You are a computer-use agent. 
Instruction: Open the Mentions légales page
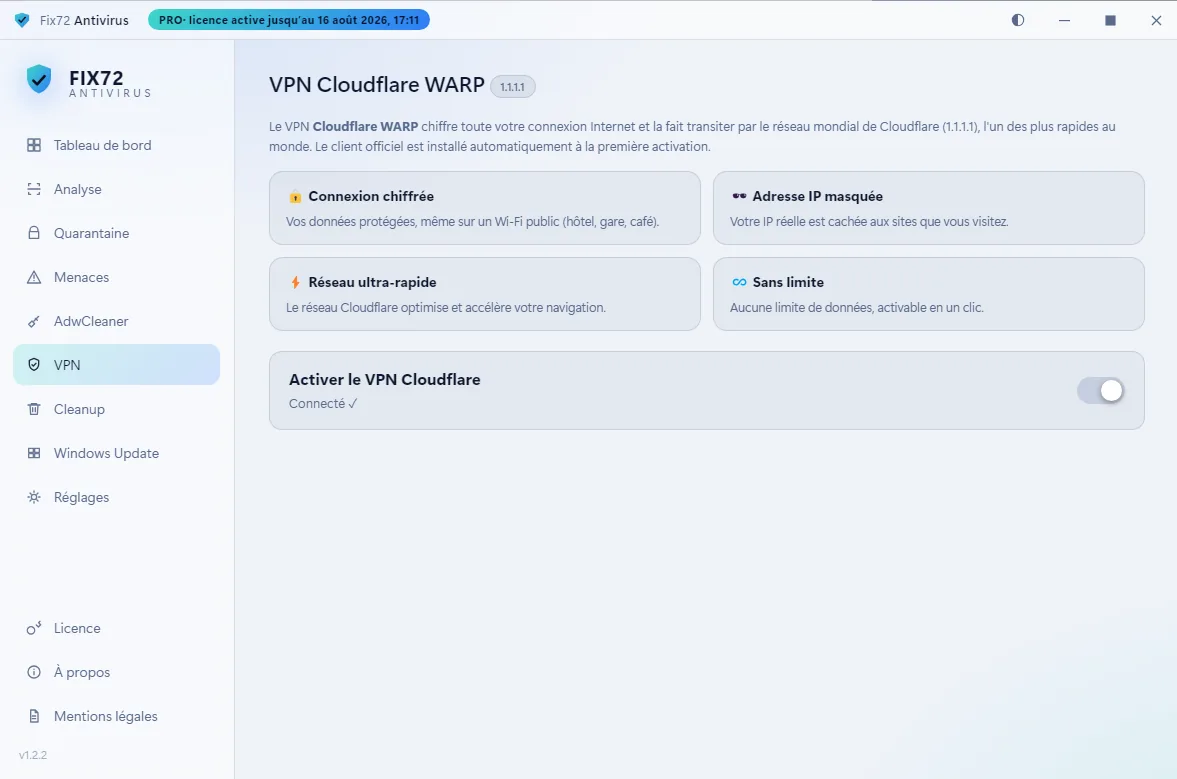tap(116, 716)
